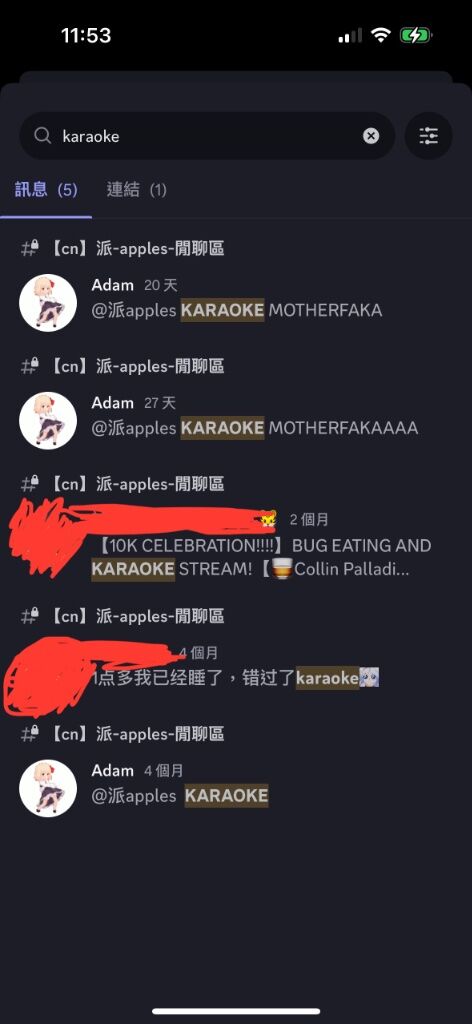The image size is (472, 1024).
Task: Tap the @派apples mention in 20 天 message
Action: pos(134,310)
